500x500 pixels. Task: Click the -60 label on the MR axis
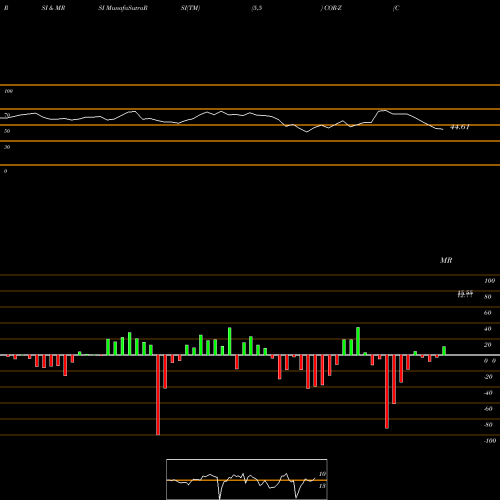(488, 409)
